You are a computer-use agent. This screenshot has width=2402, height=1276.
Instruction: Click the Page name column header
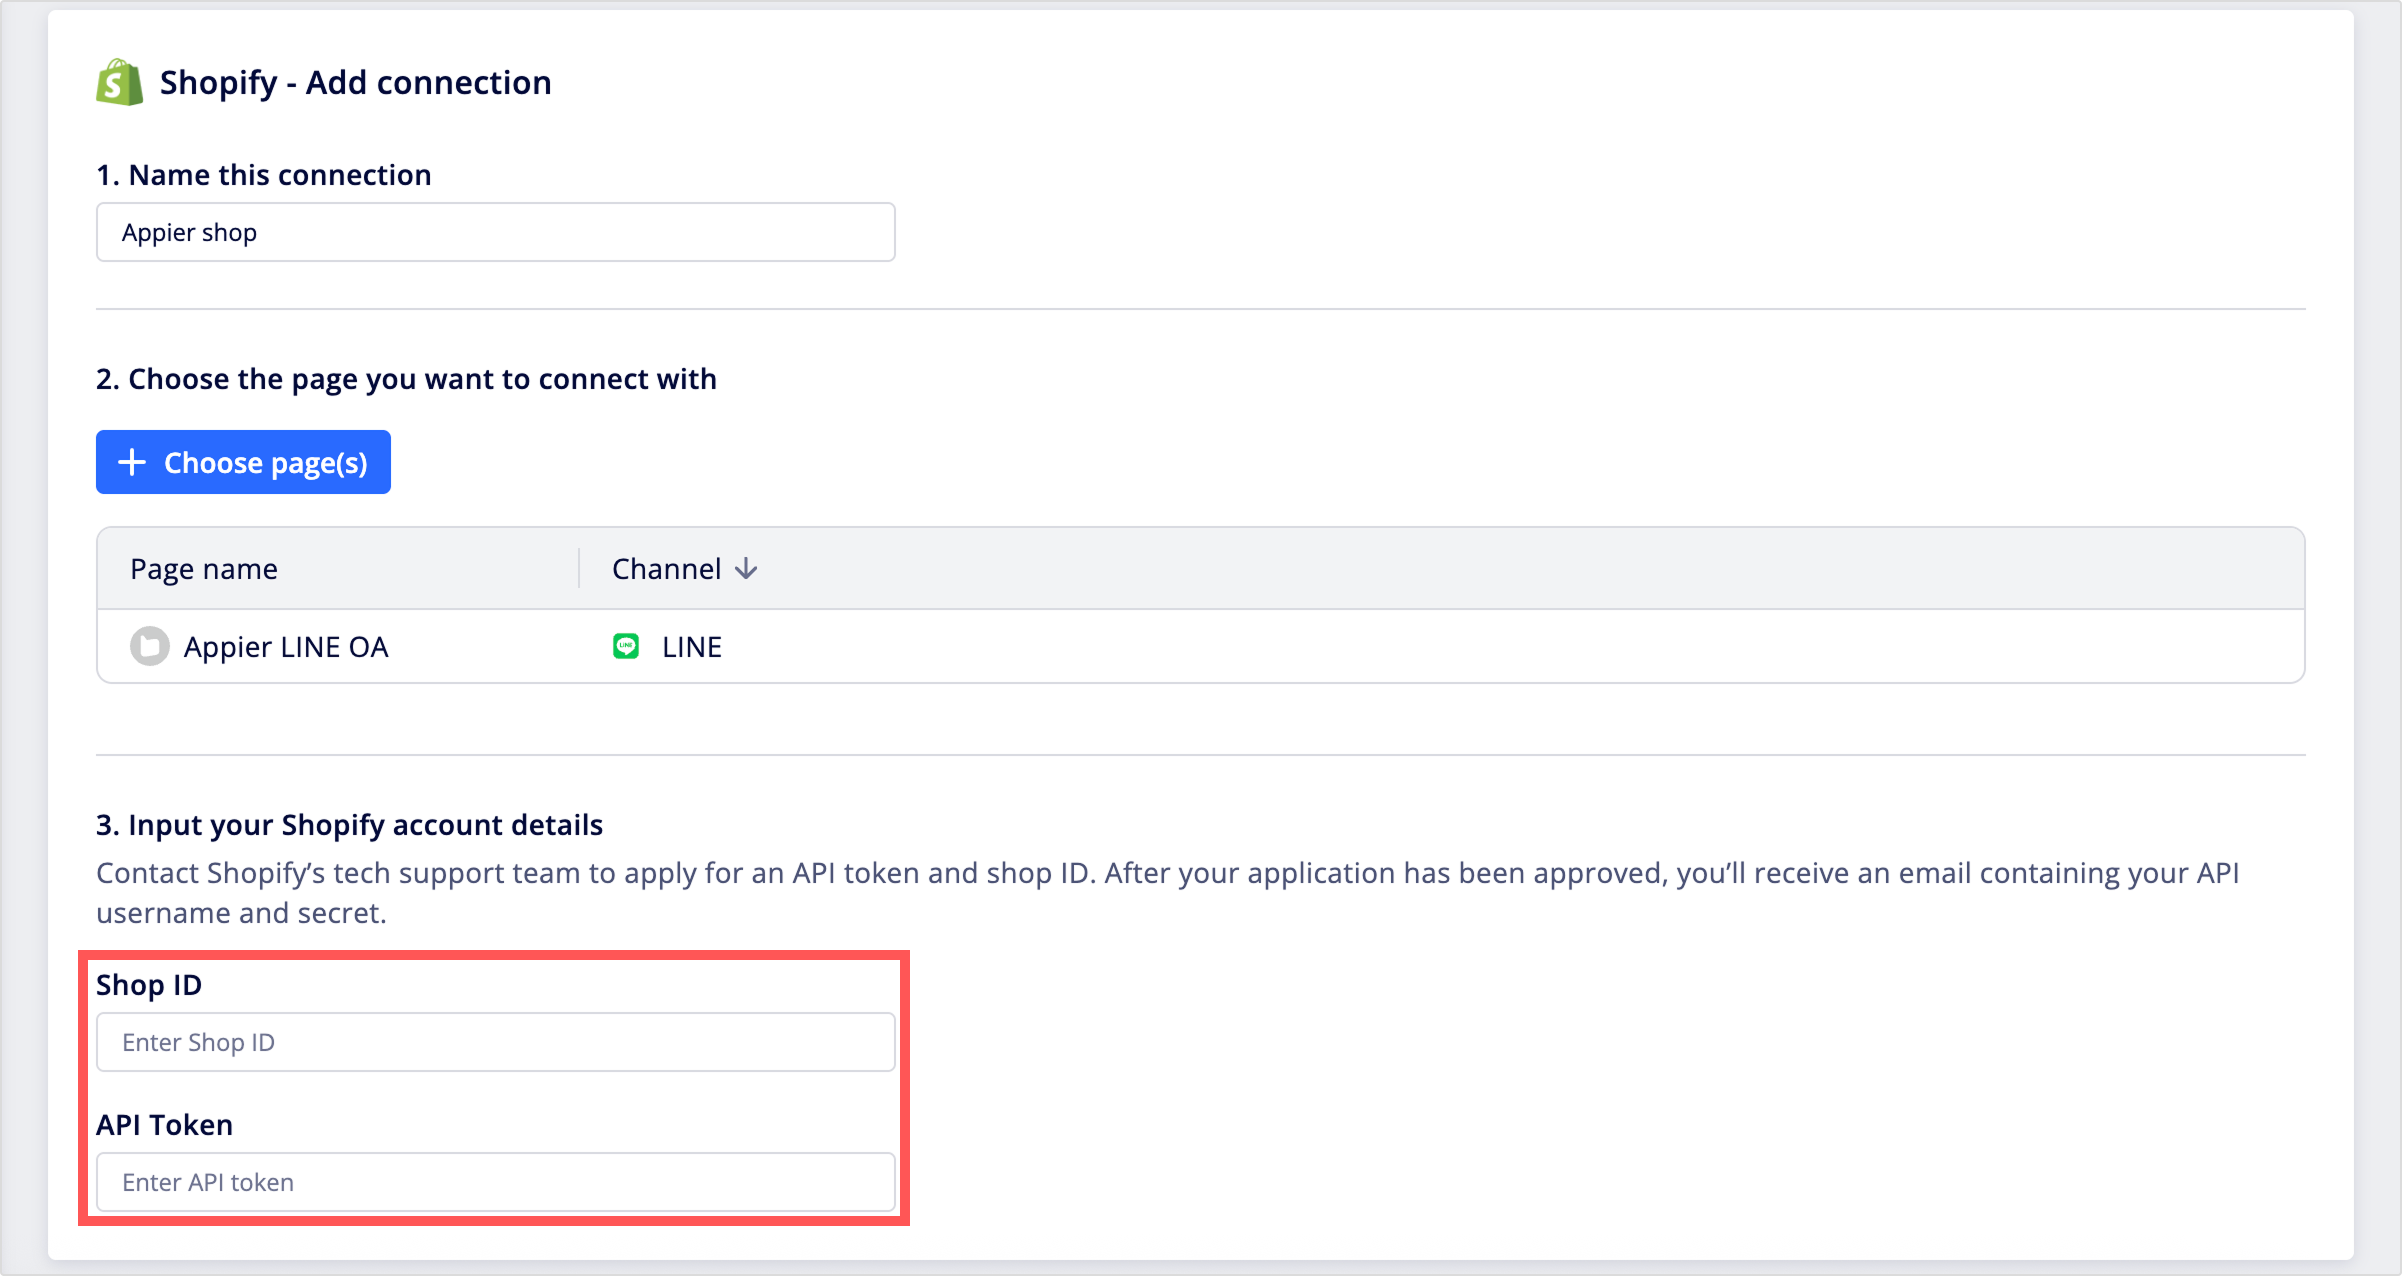pos(204,569)
